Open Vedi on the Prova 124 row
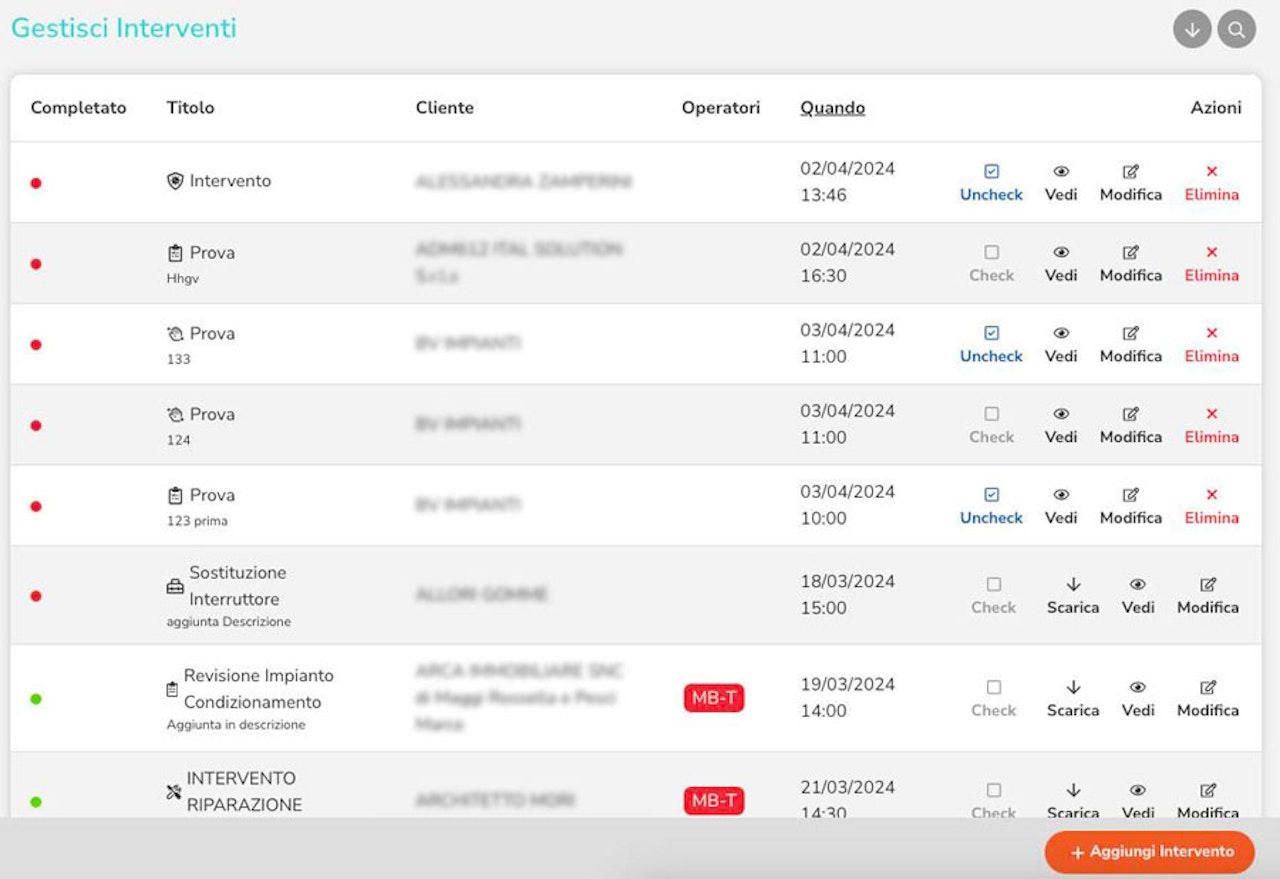This screenshot has height=879, width=1280. pyautogui.click(x=1061, y=426)
